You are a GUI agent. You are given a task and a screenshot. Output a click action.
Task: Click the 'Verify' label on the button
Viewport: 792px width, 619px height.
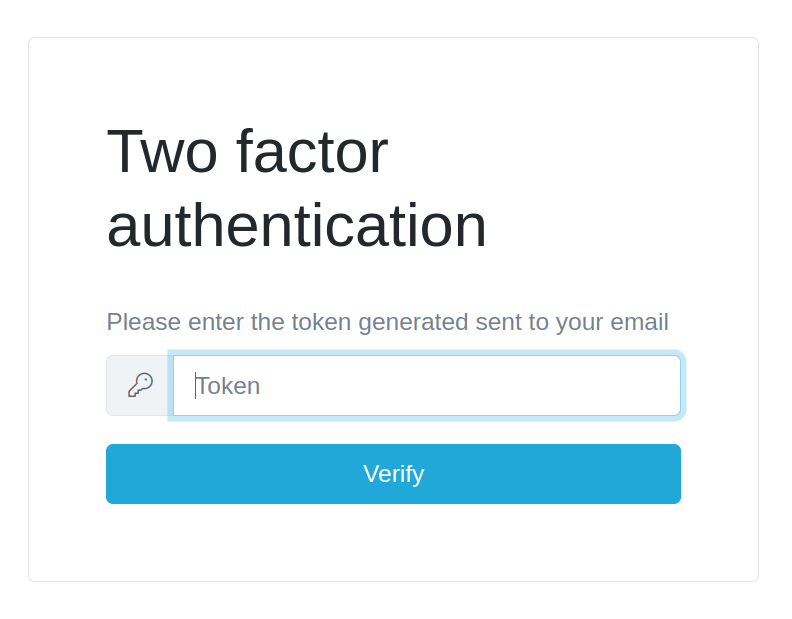pos(393,474)
